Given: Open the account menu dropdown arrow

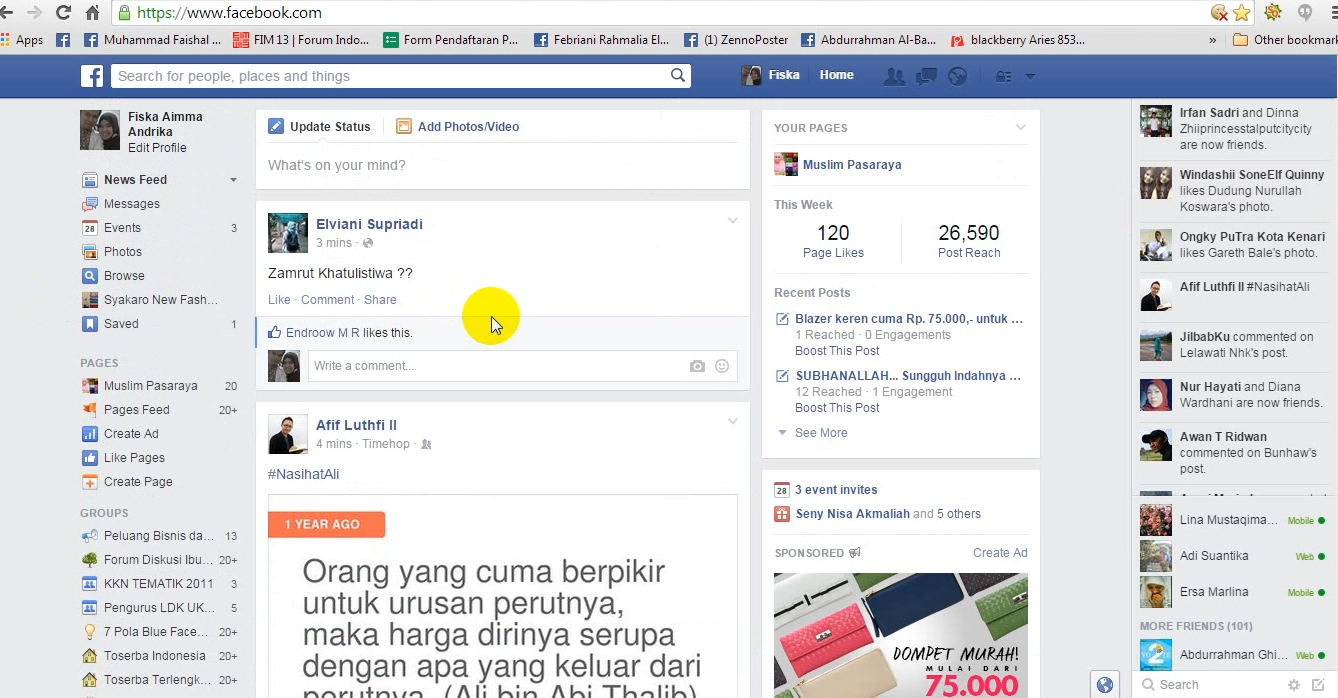Looking at the screenshot, I should 1030,76.
